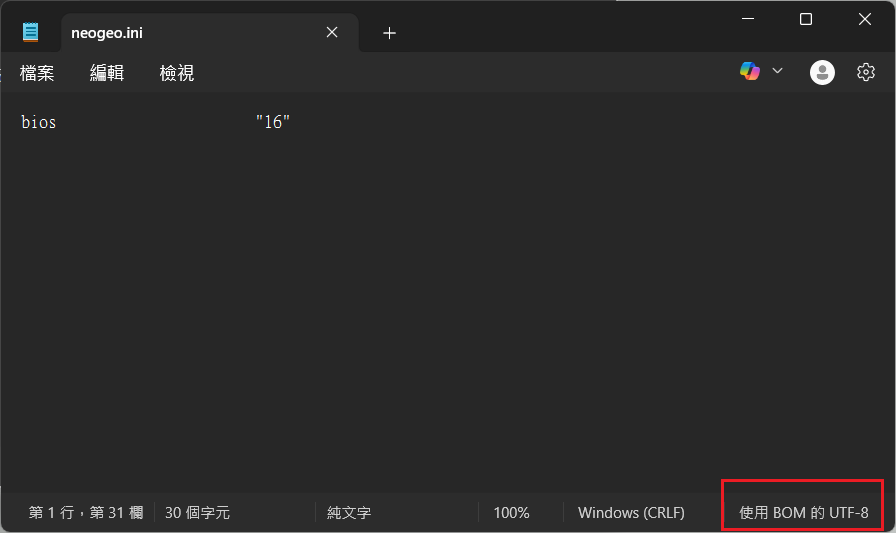Viewport: 896px width, 533px height.
Task: Click the 100% zoom level indicator
Action: (x=511, y=512)
